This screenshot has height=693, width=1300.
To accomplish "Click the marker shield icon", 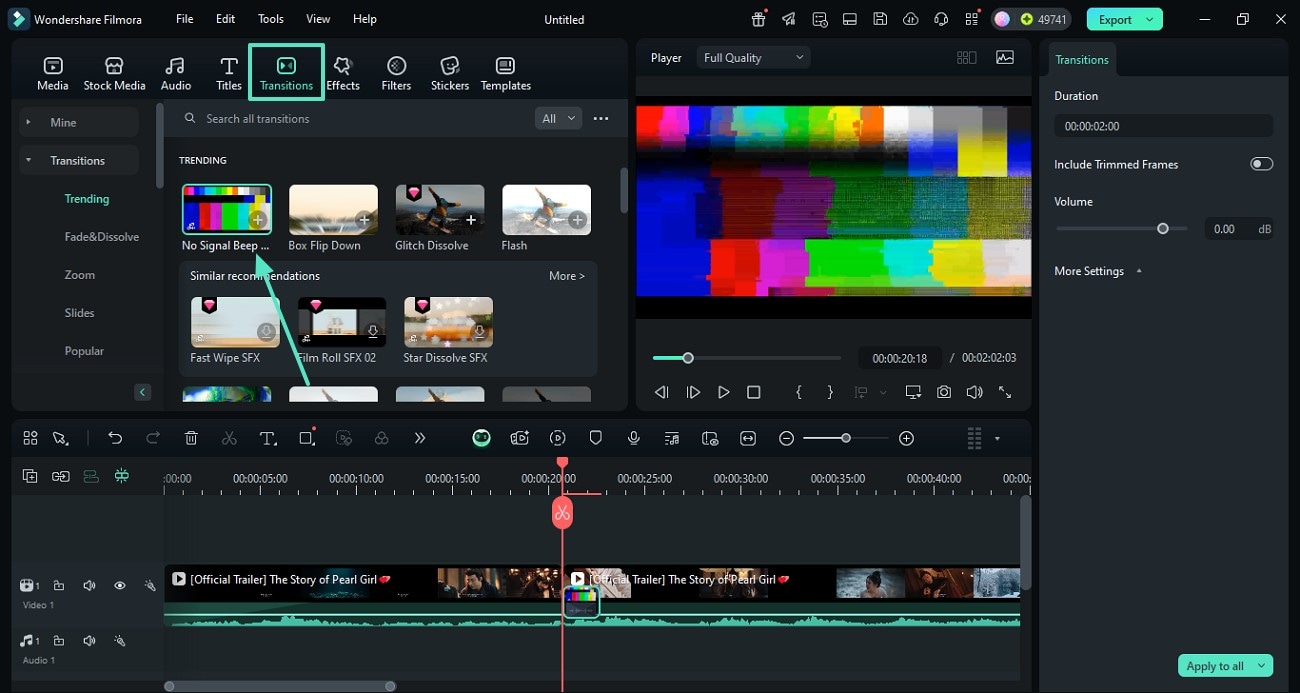I will (595, 438).
